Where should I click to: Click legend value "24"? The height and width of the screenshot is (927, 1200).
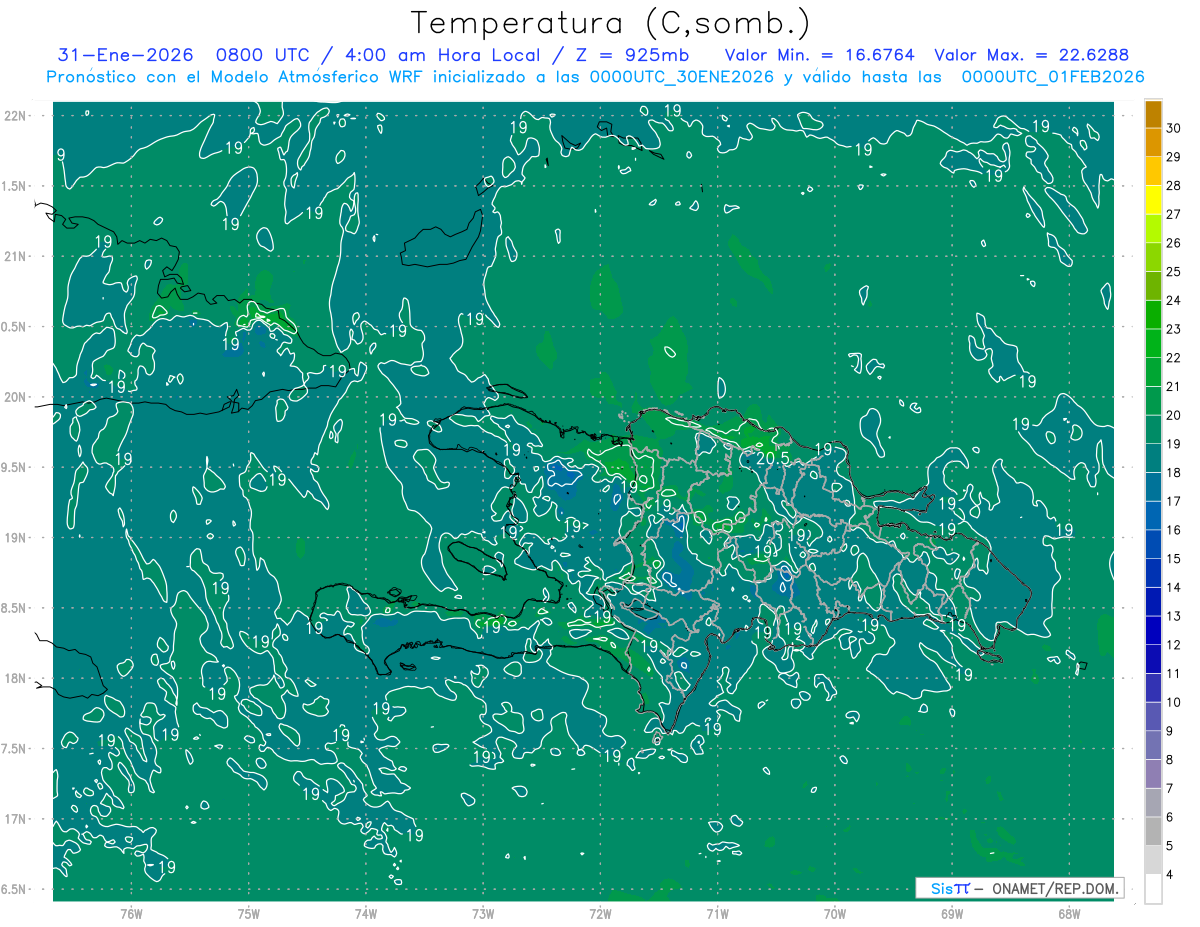1174,300
